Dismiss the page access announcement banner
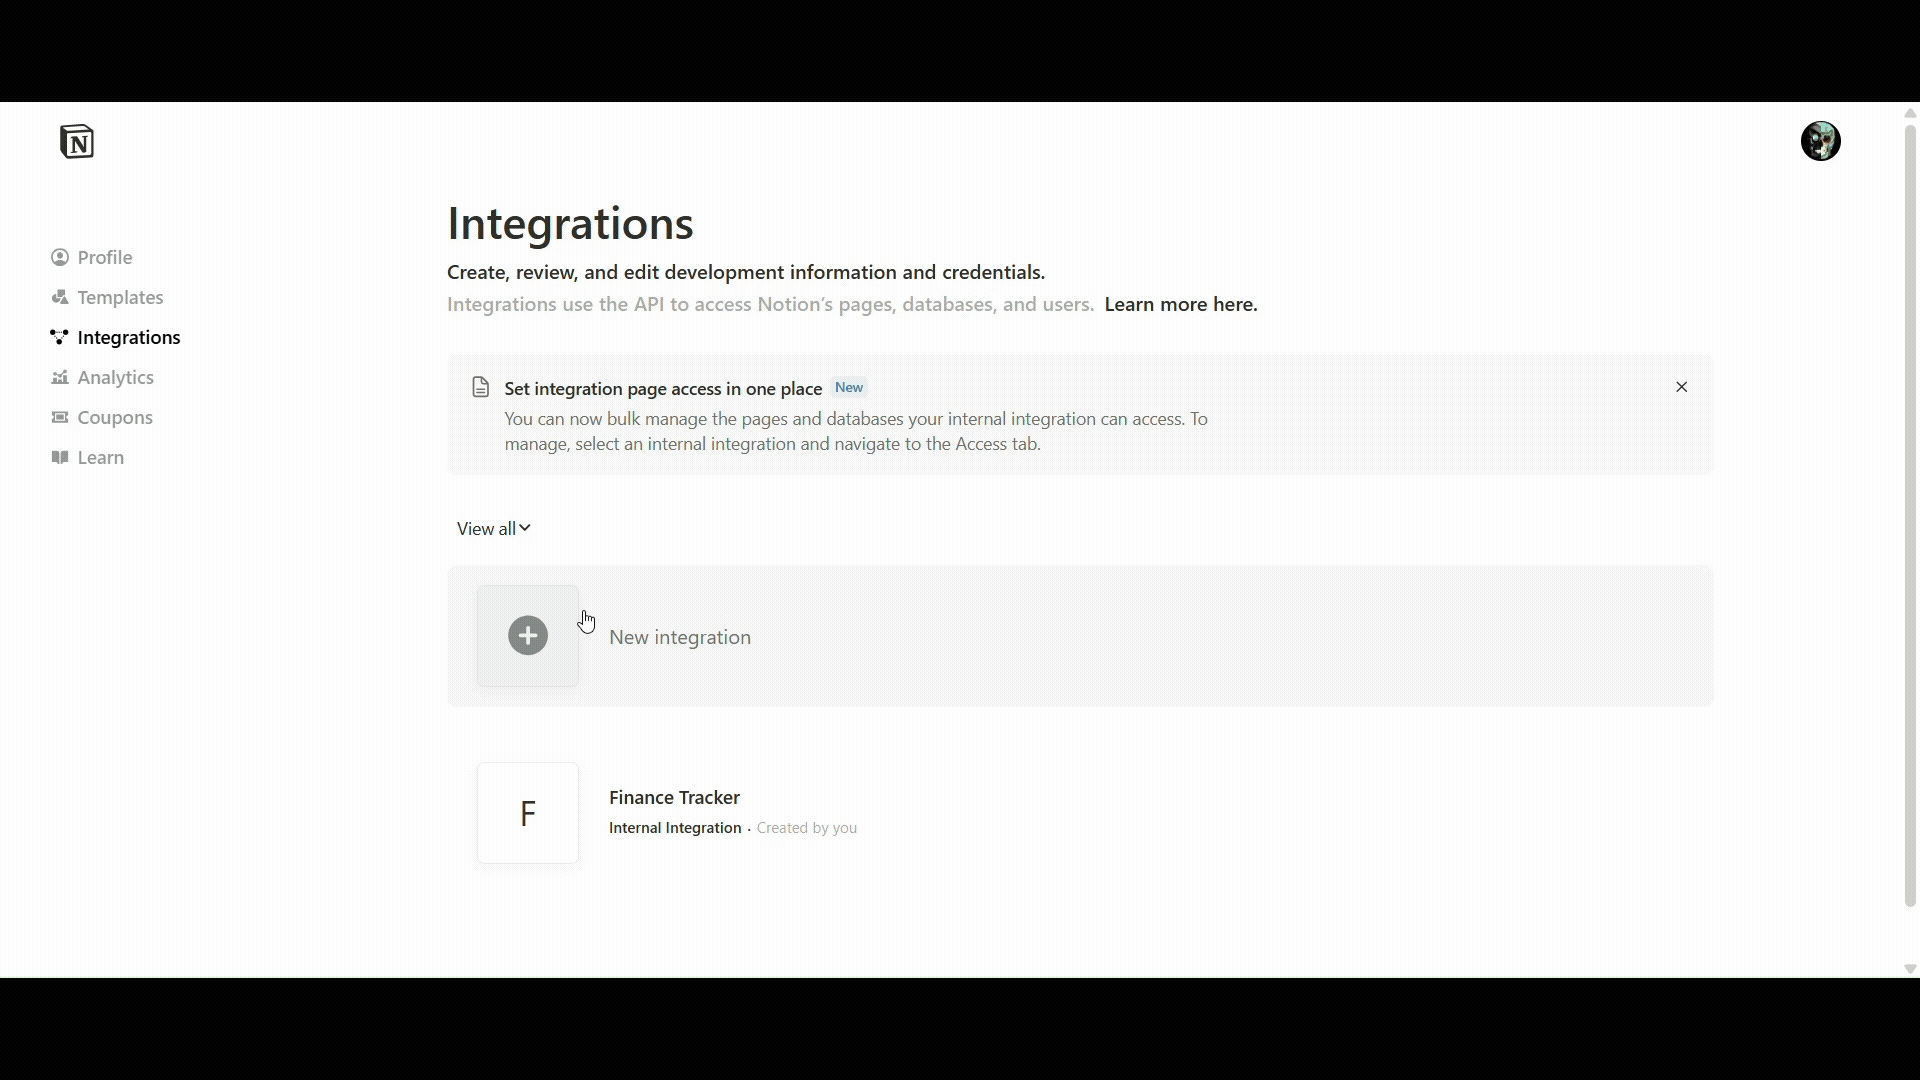This screenshot has width=1920, height=1080. click(x=1681, y=387)
